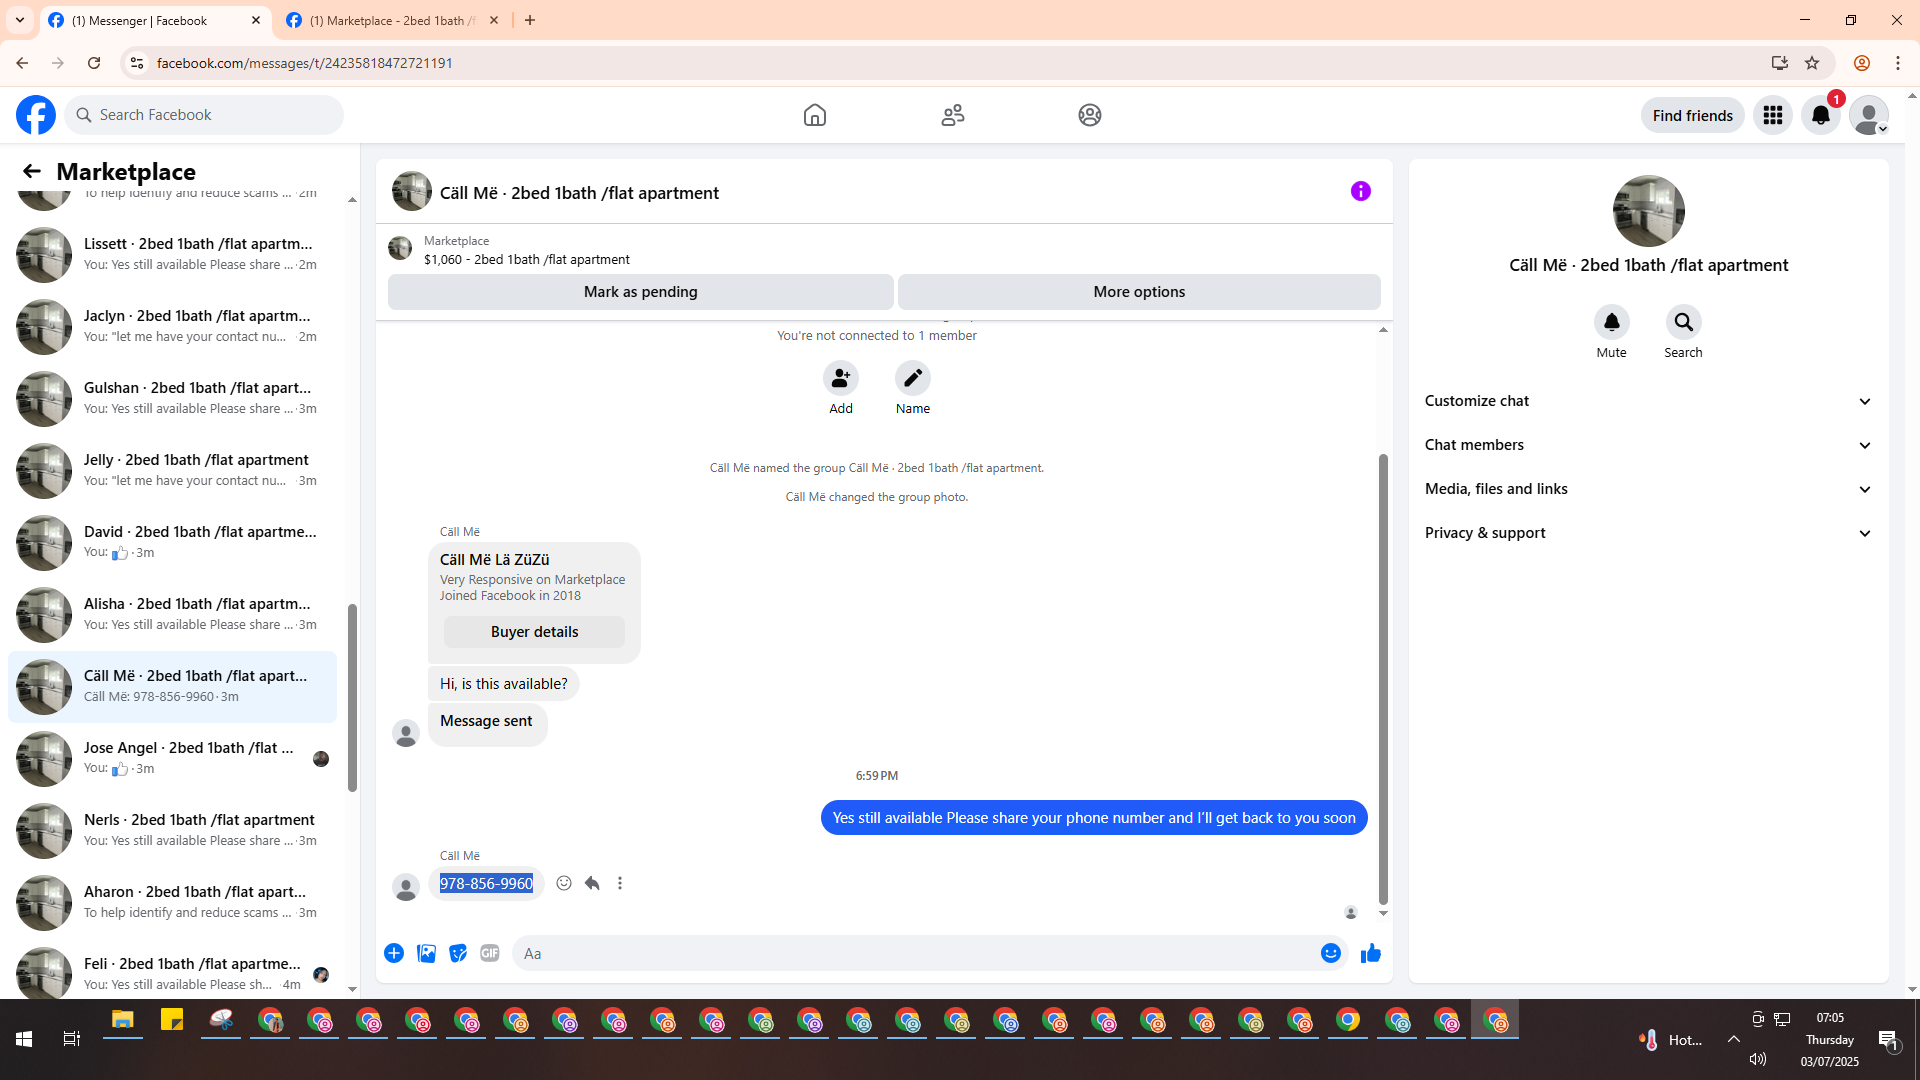Screen dimensions: 1920x1080
Task: Click the Buyer details button
Action: click(x=534, y=632)
